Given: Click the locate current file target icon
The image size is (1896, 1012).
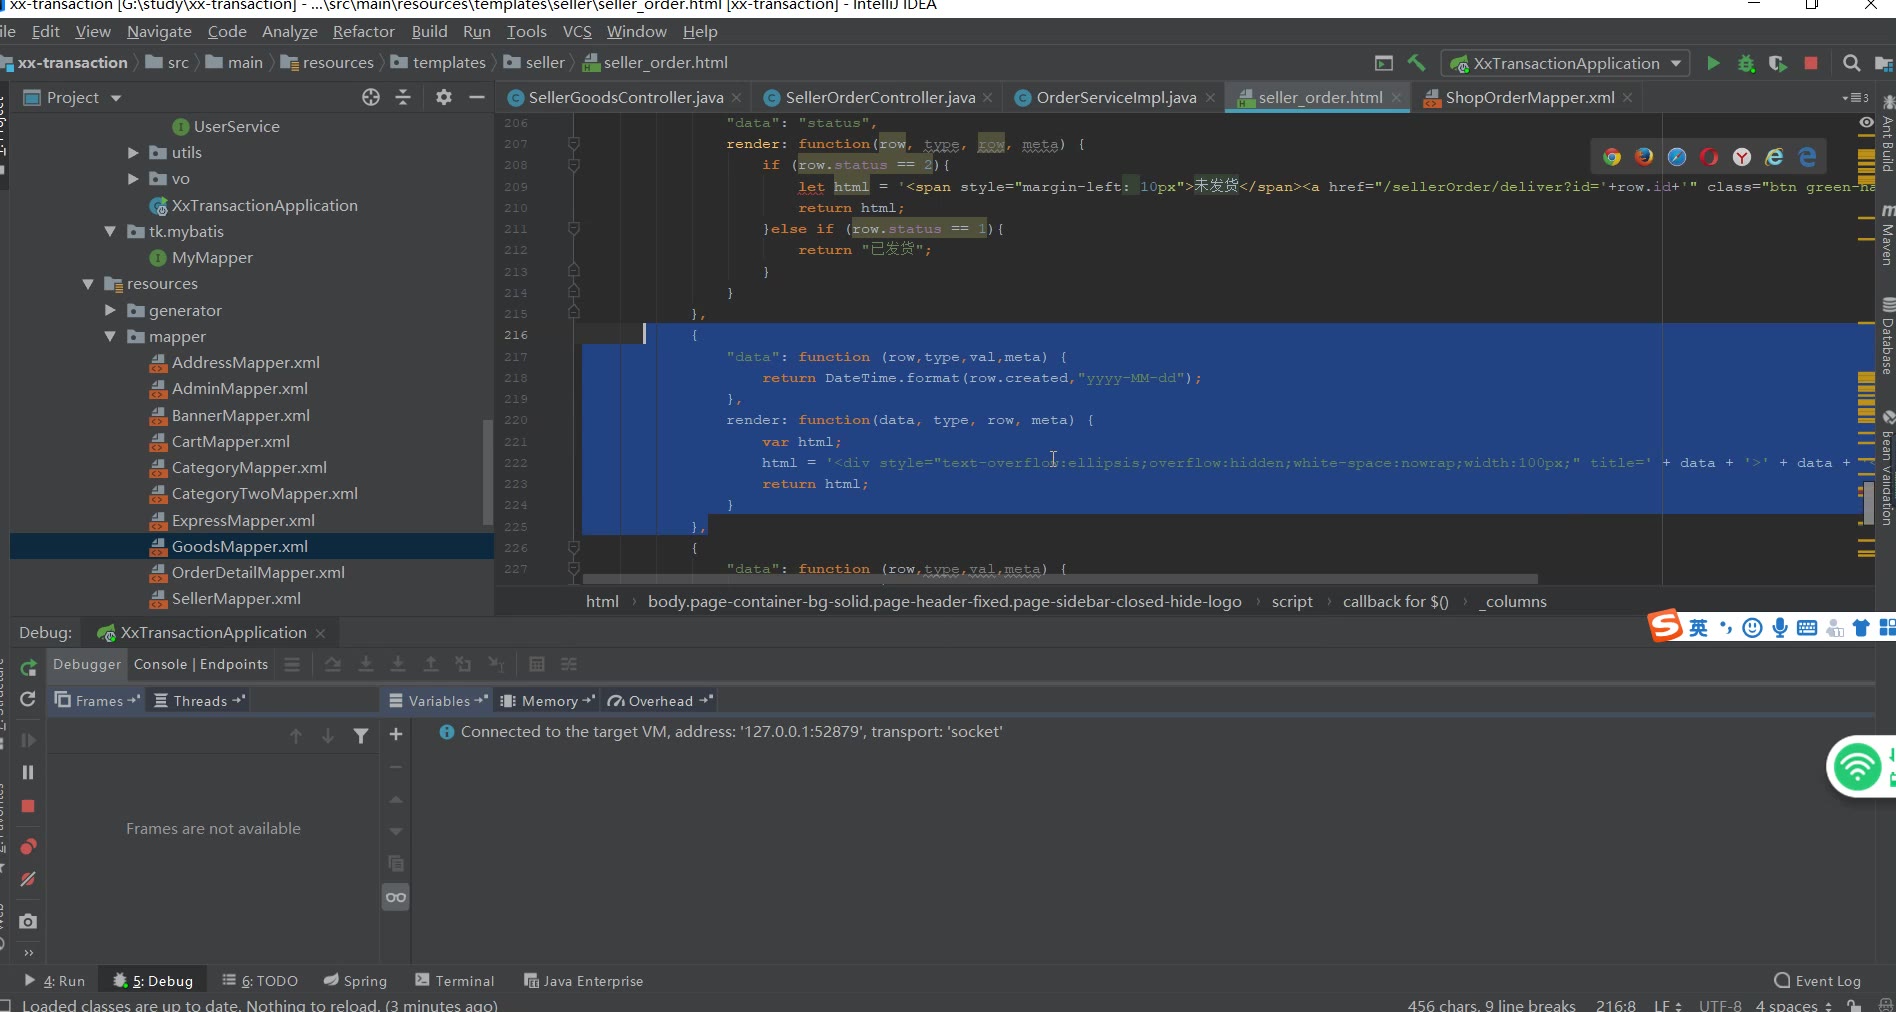Looking at the screenshot, I should pos(371,97).
